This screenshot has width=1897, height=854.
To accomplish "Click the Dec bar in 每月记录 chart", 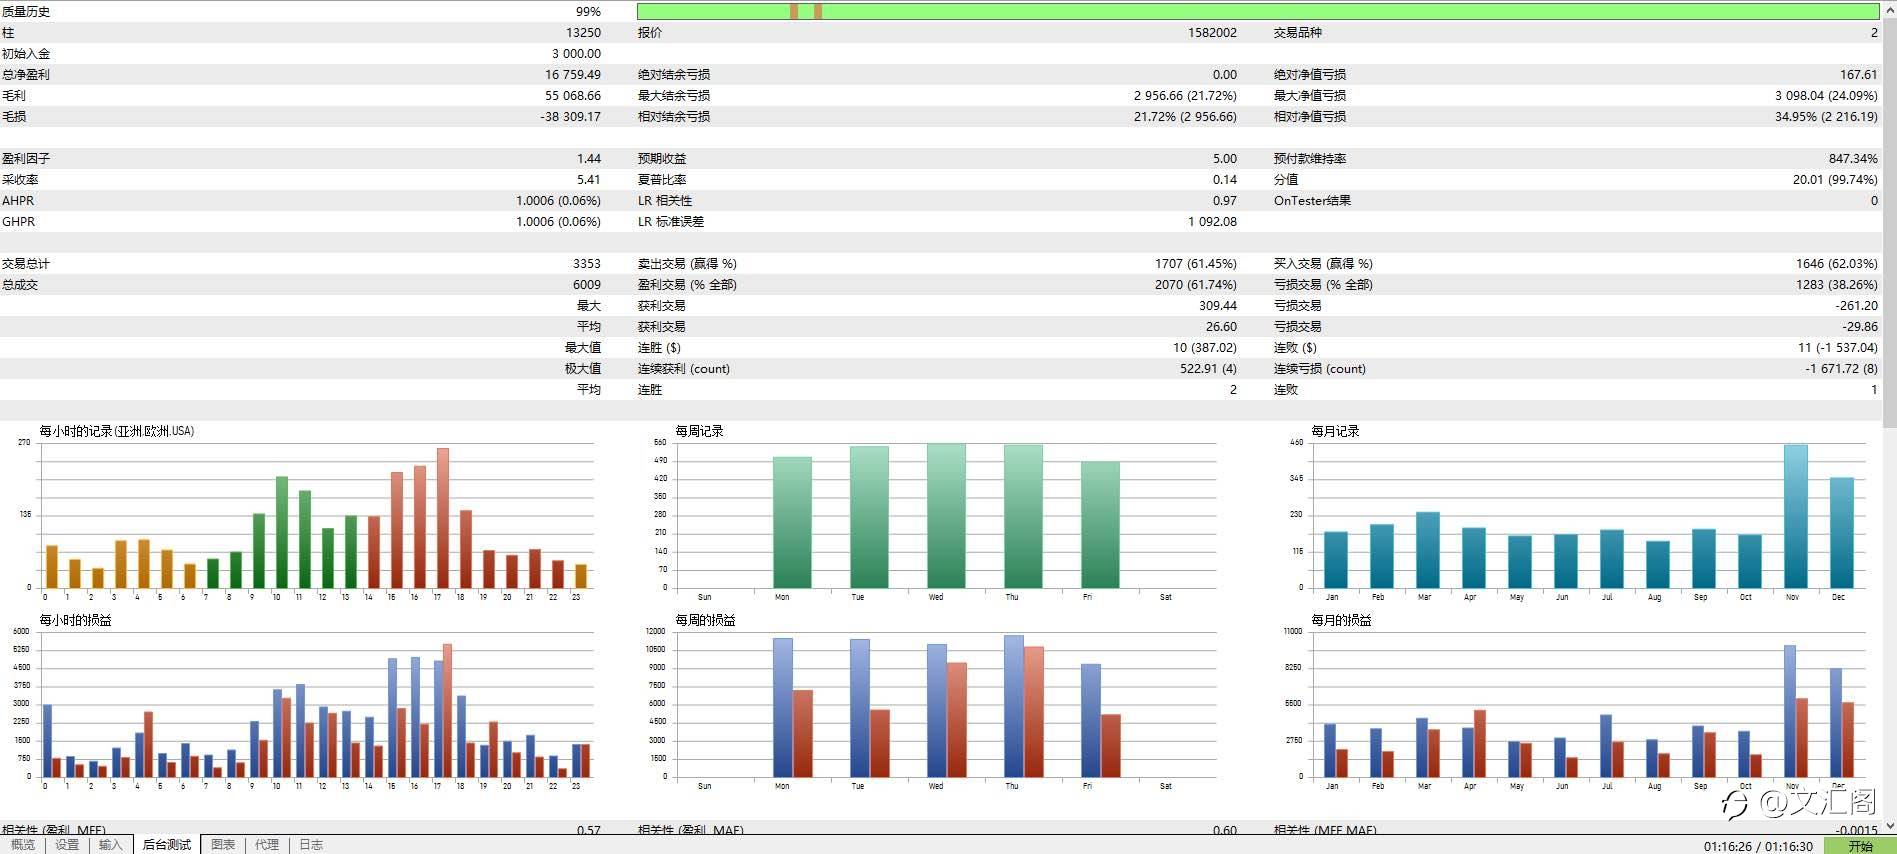I will [x=1841, y=533].
